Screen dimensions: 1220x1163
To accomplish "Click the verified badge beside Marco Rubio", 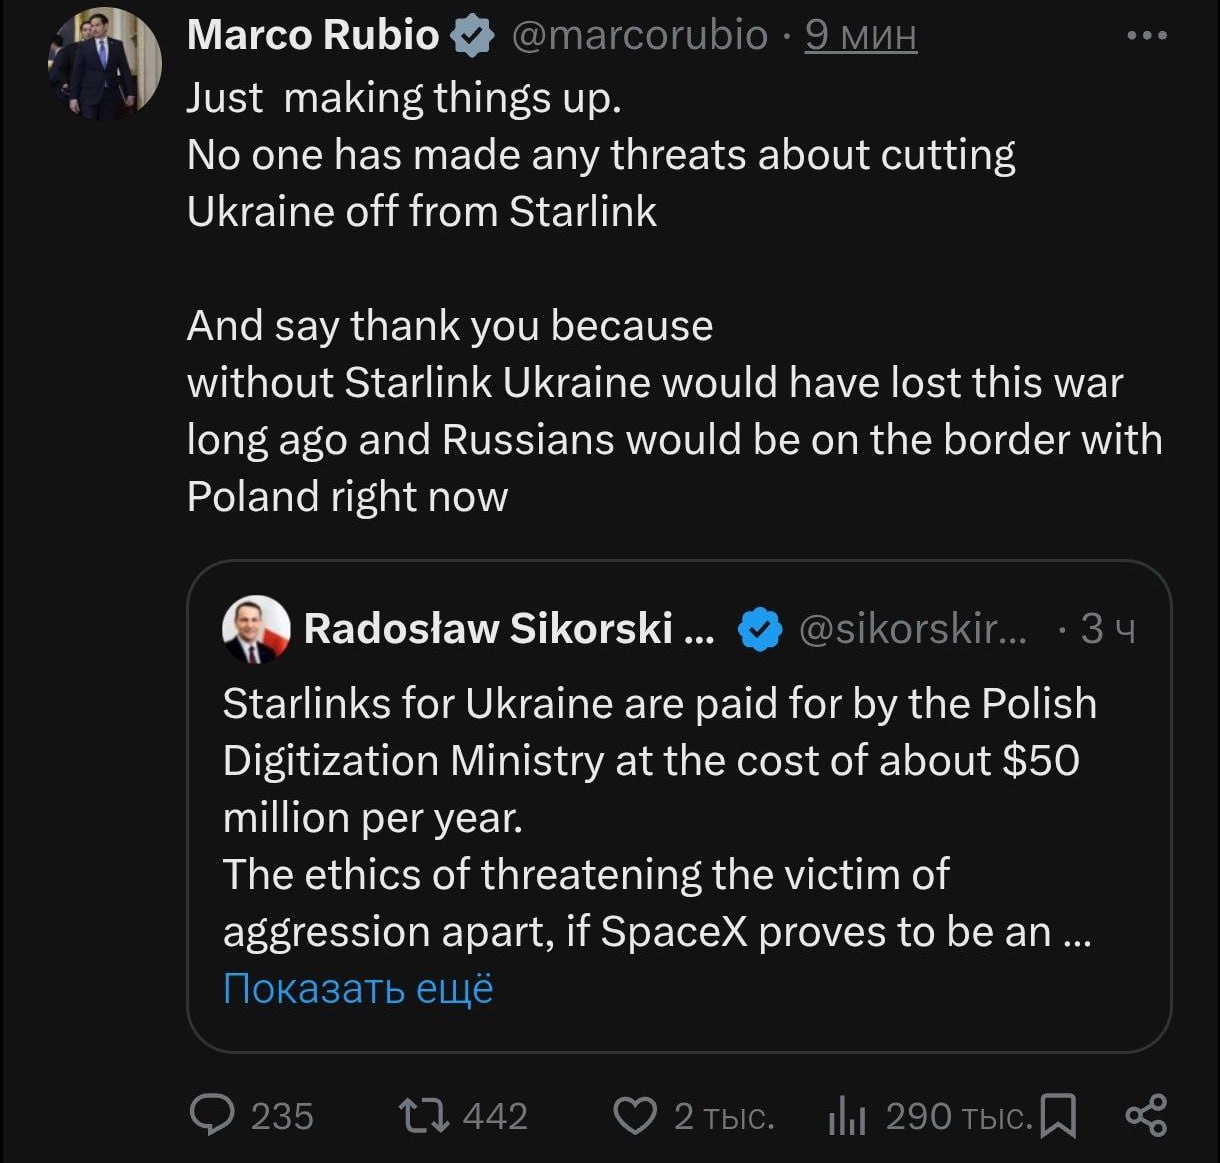I will [x=473, y=36].
